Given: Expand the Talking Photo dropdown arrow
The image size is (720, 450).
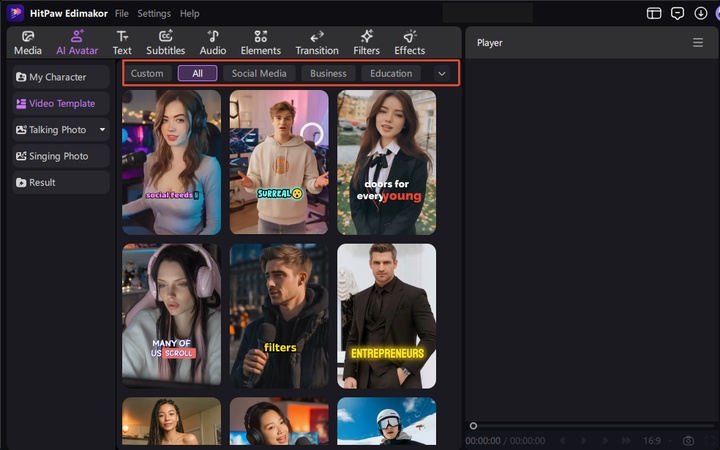Looking at the screenshot, I should (x=102, y=130).
